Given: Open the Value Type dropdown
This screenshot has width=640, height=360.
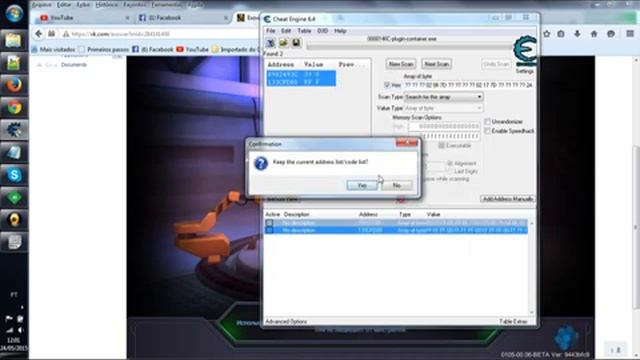Looking at the screenshot, I should click(444, 108).
